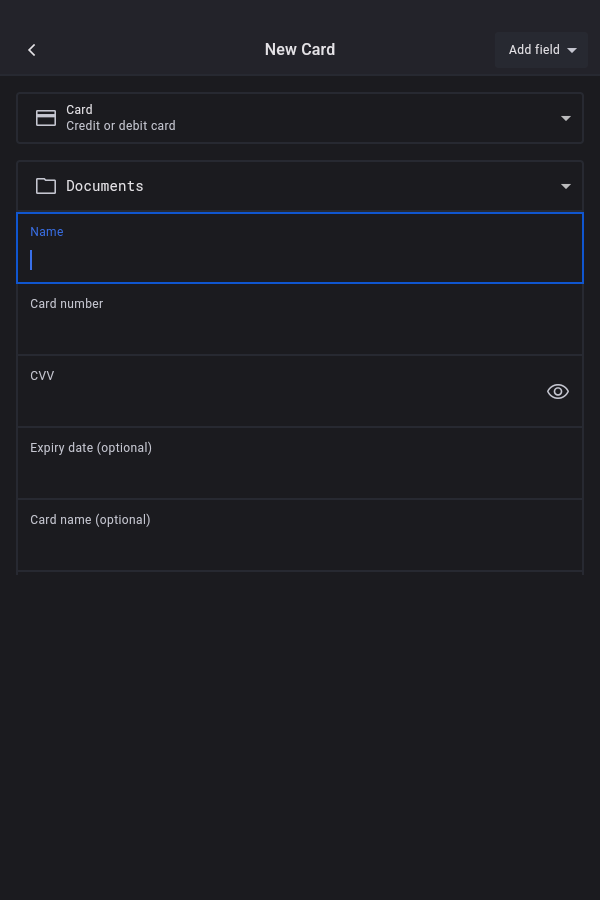Viewport: 600px width, 900px height.
Task: Open the Add field caret arrow
Action: pyautogui.click(x=572, y=50)
